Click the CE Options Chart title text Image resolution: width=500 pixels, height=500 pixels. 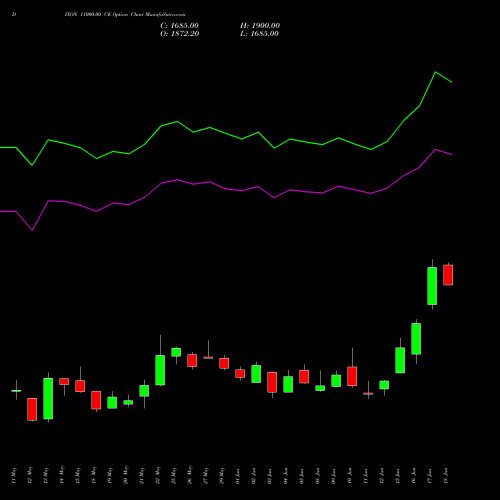pos(125,15)
